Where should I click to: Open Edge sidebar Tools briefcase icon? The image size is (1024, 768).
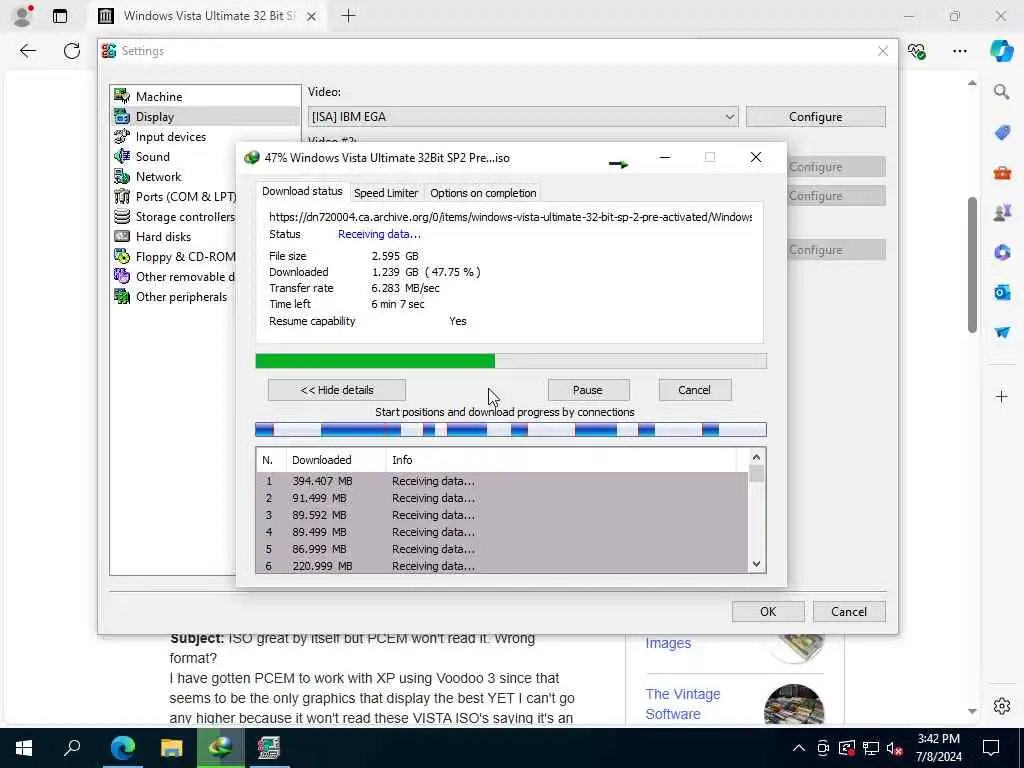[x=1002, y=172]
